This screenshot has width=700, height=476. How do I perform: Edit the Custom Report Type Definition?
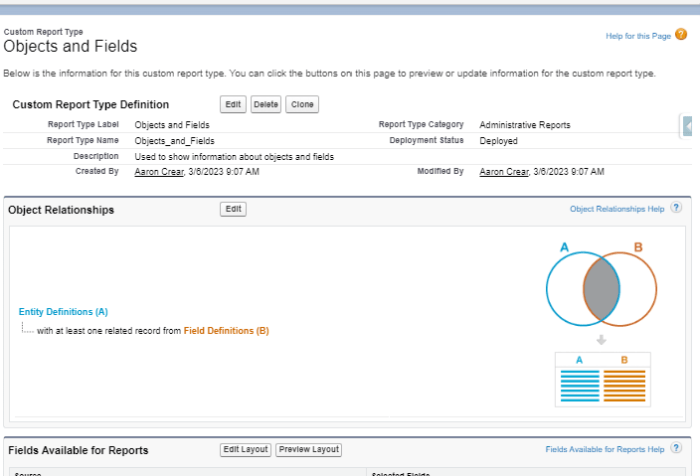(x=233, y=104)
